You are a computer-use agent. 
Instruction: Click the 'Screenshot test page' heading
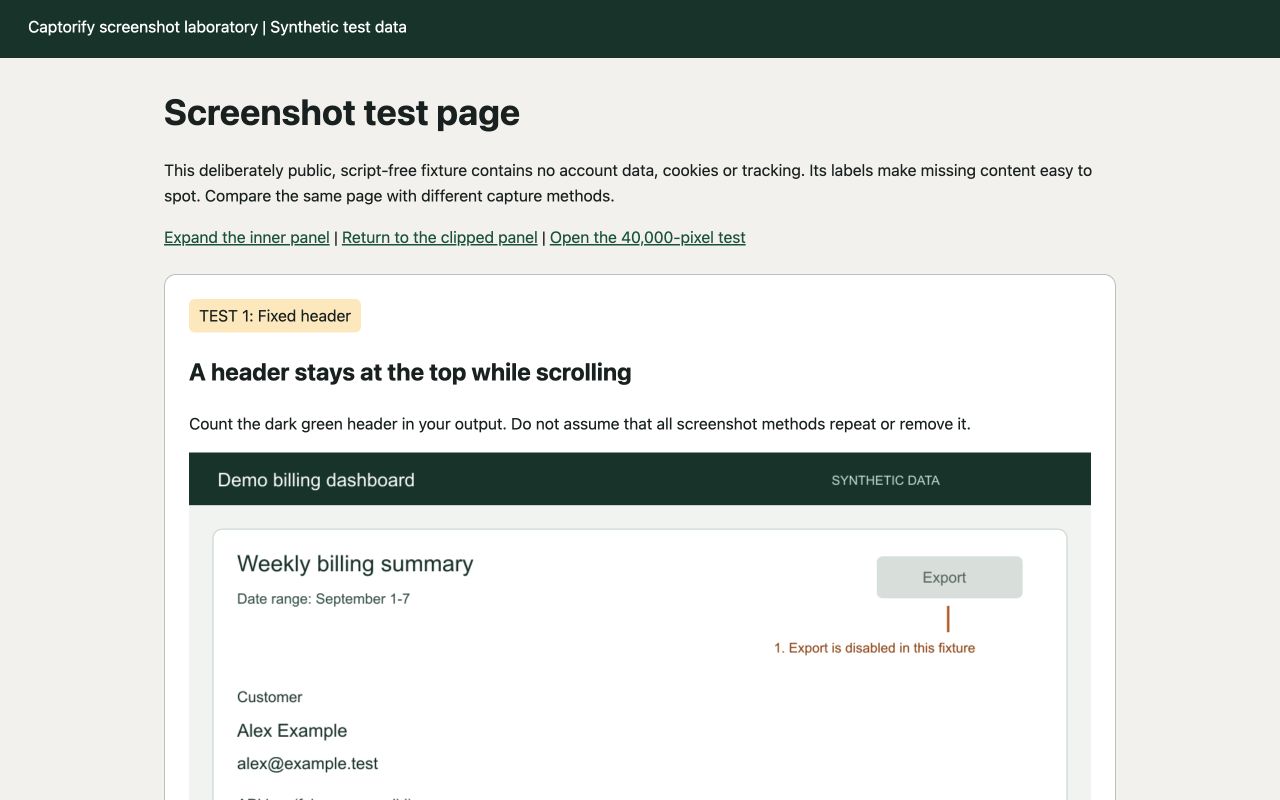pyautogui.click(x=342, y=113)
